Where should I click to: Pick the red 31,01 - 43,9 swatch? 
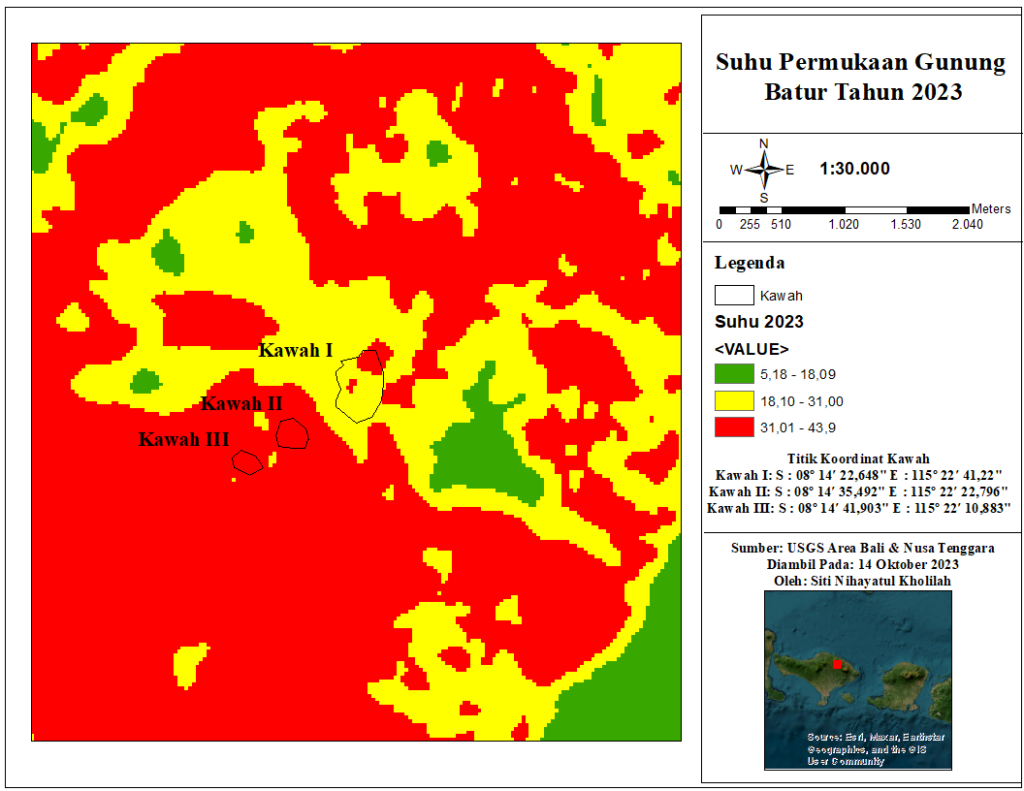[x=734, y=428]
